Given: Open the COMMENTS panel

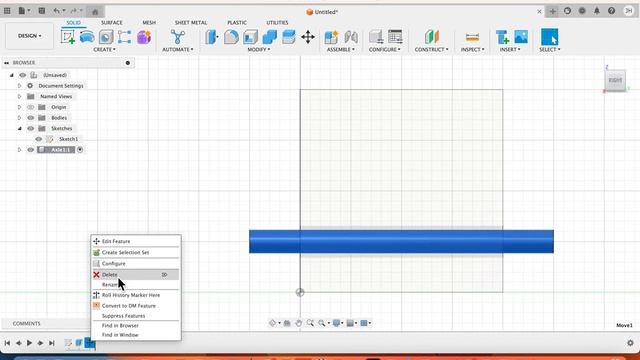Looking at the screenshot, I should [x=27, y=323].
